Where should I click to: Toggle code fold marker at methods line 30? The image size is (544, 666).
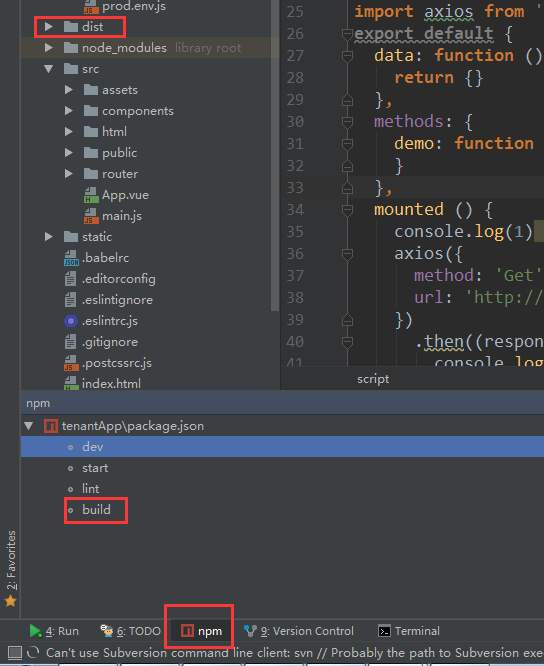(x=347, y=122)
